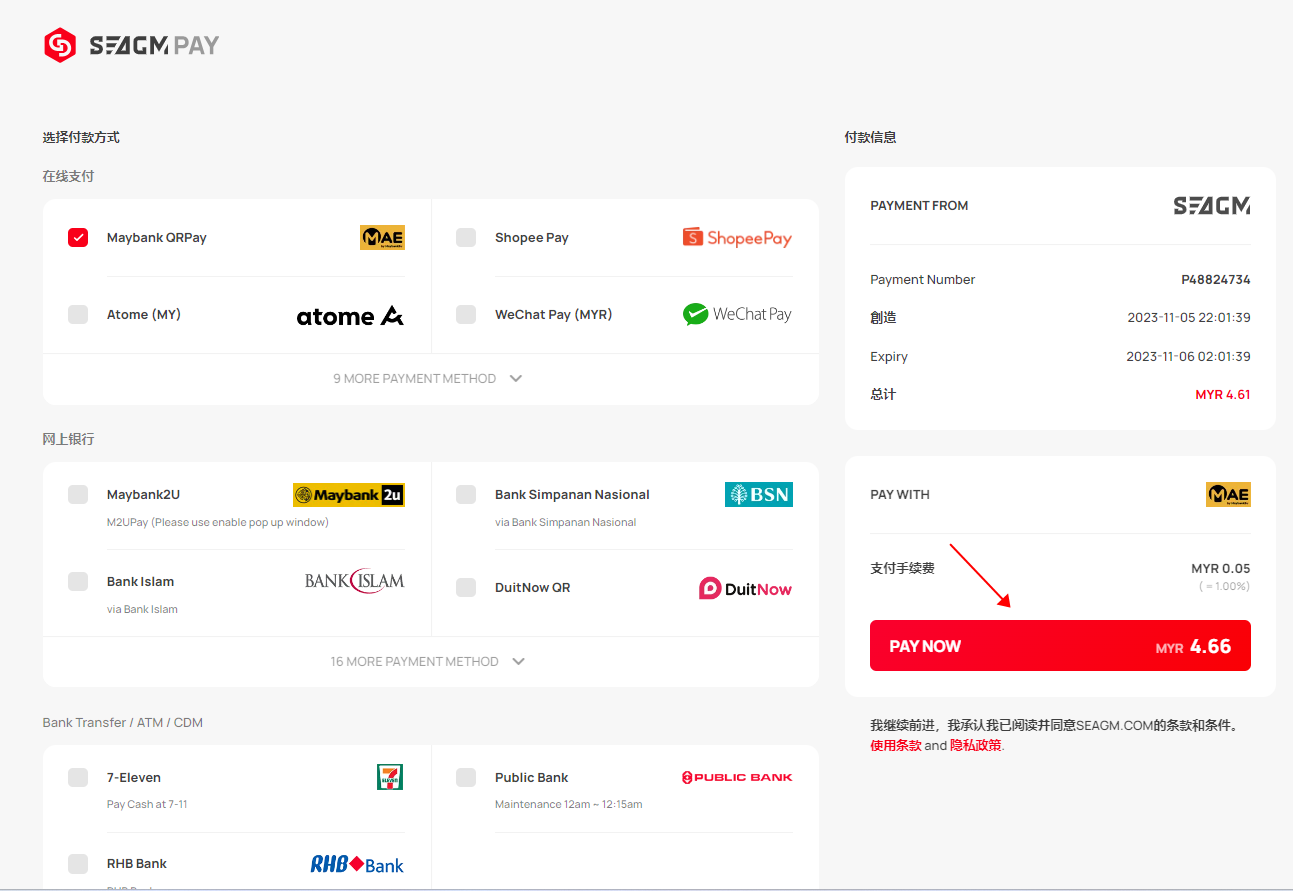Image resolution: width=1293 pixels, height=891 pixels.
Task: Click the RHB Bank logo
Action: coord(357,864)
